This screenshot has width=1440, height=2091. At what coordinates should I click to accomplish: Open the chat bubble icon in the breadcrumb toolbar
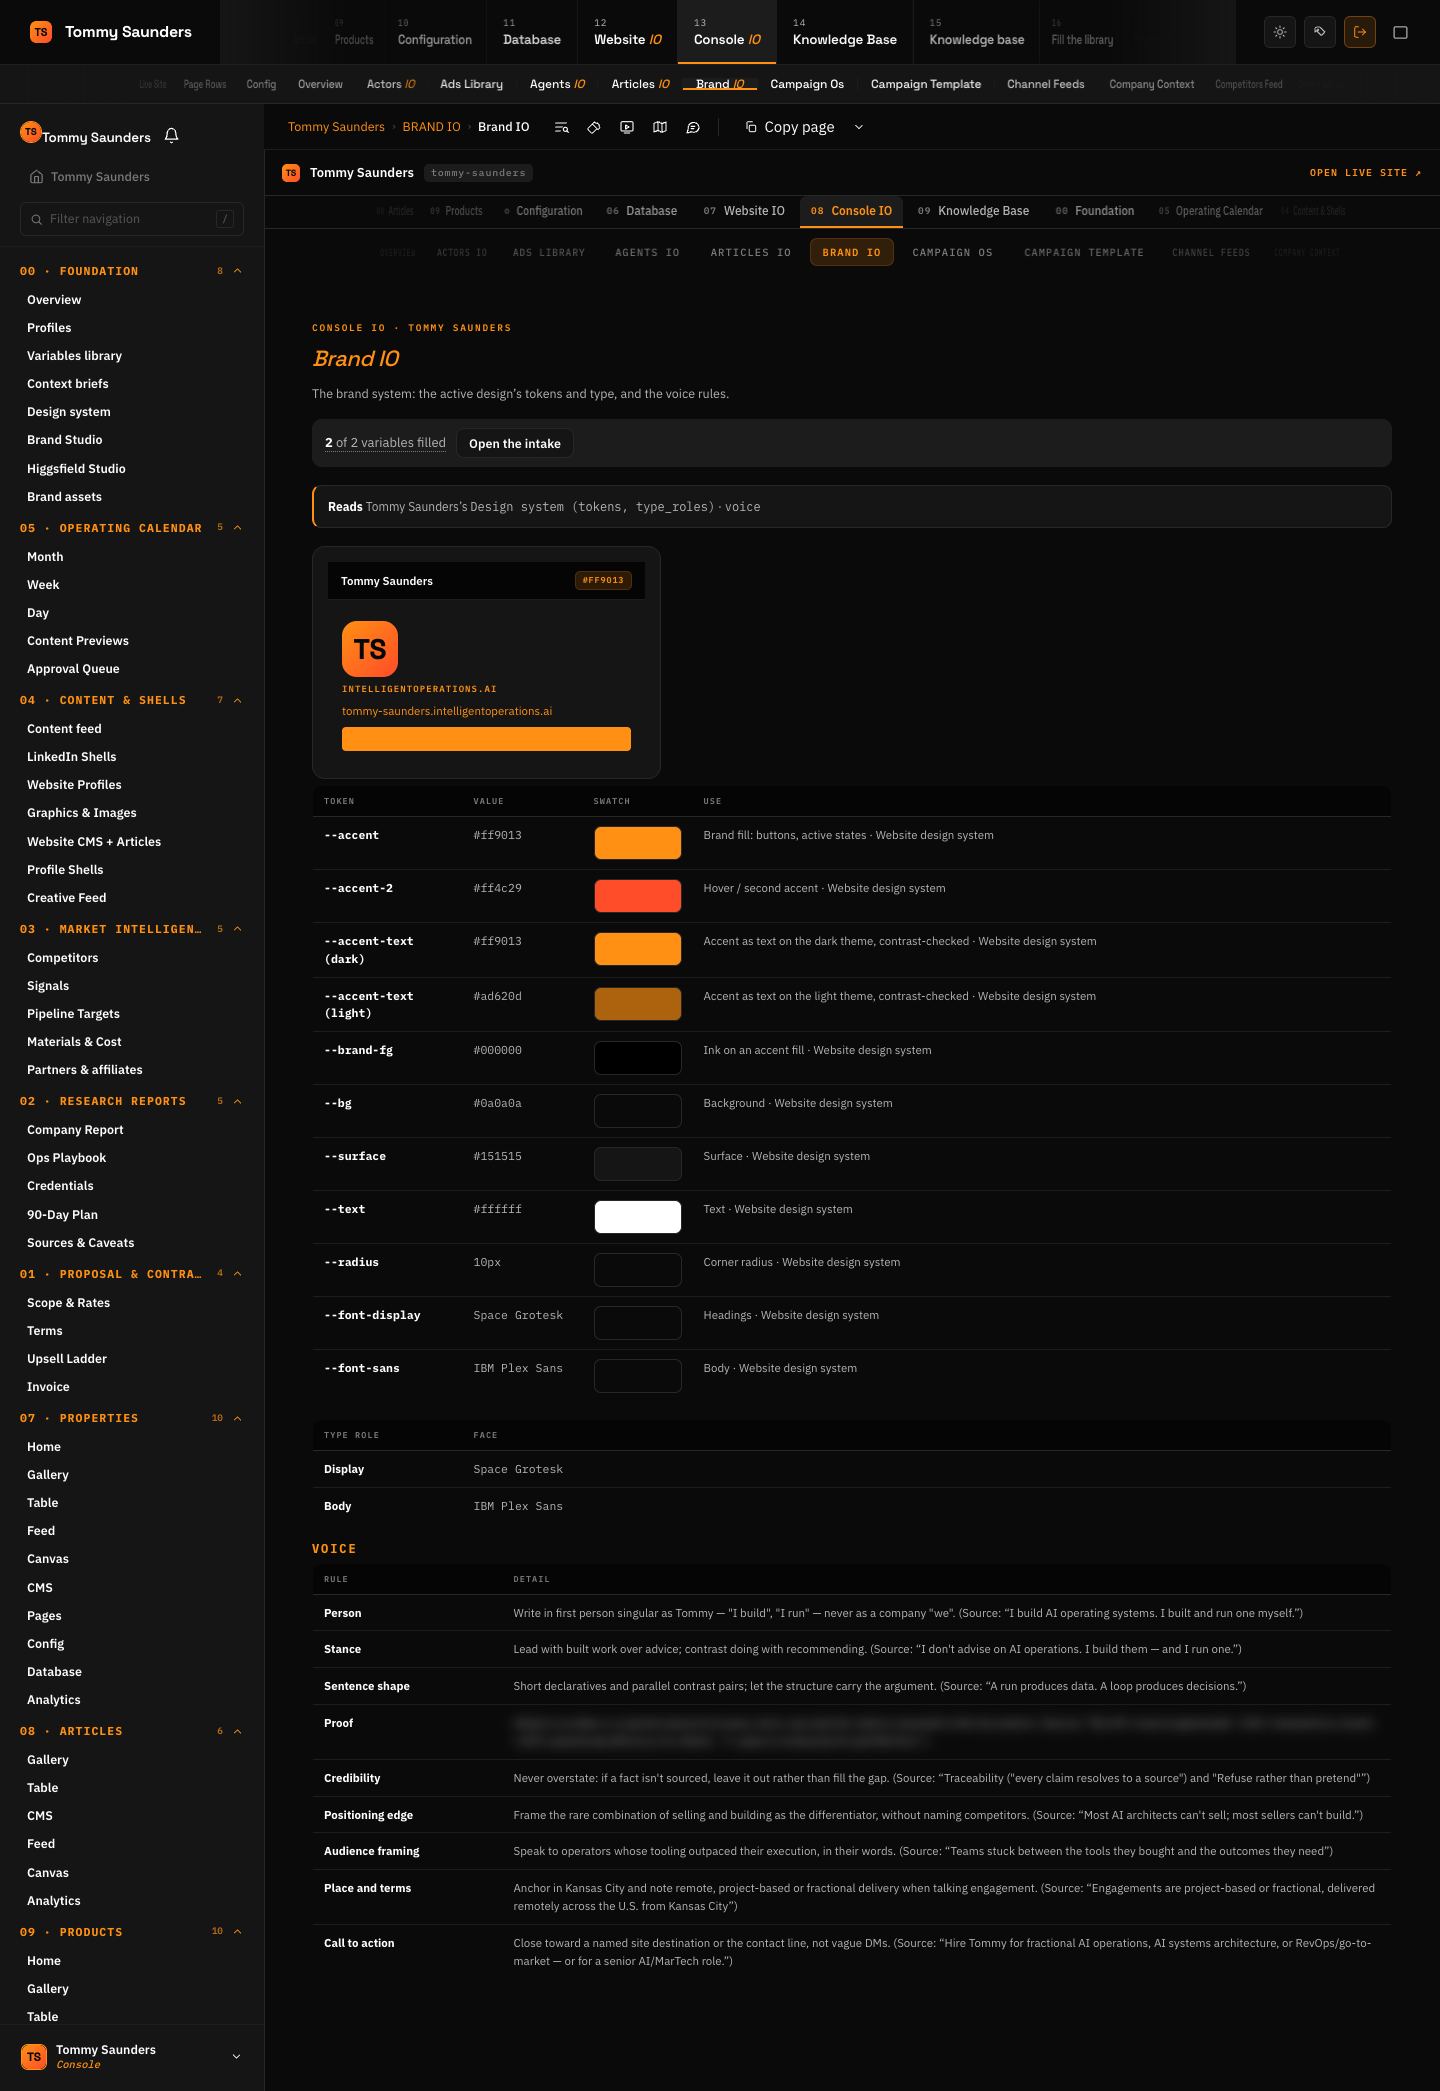(x=693, y=127)
